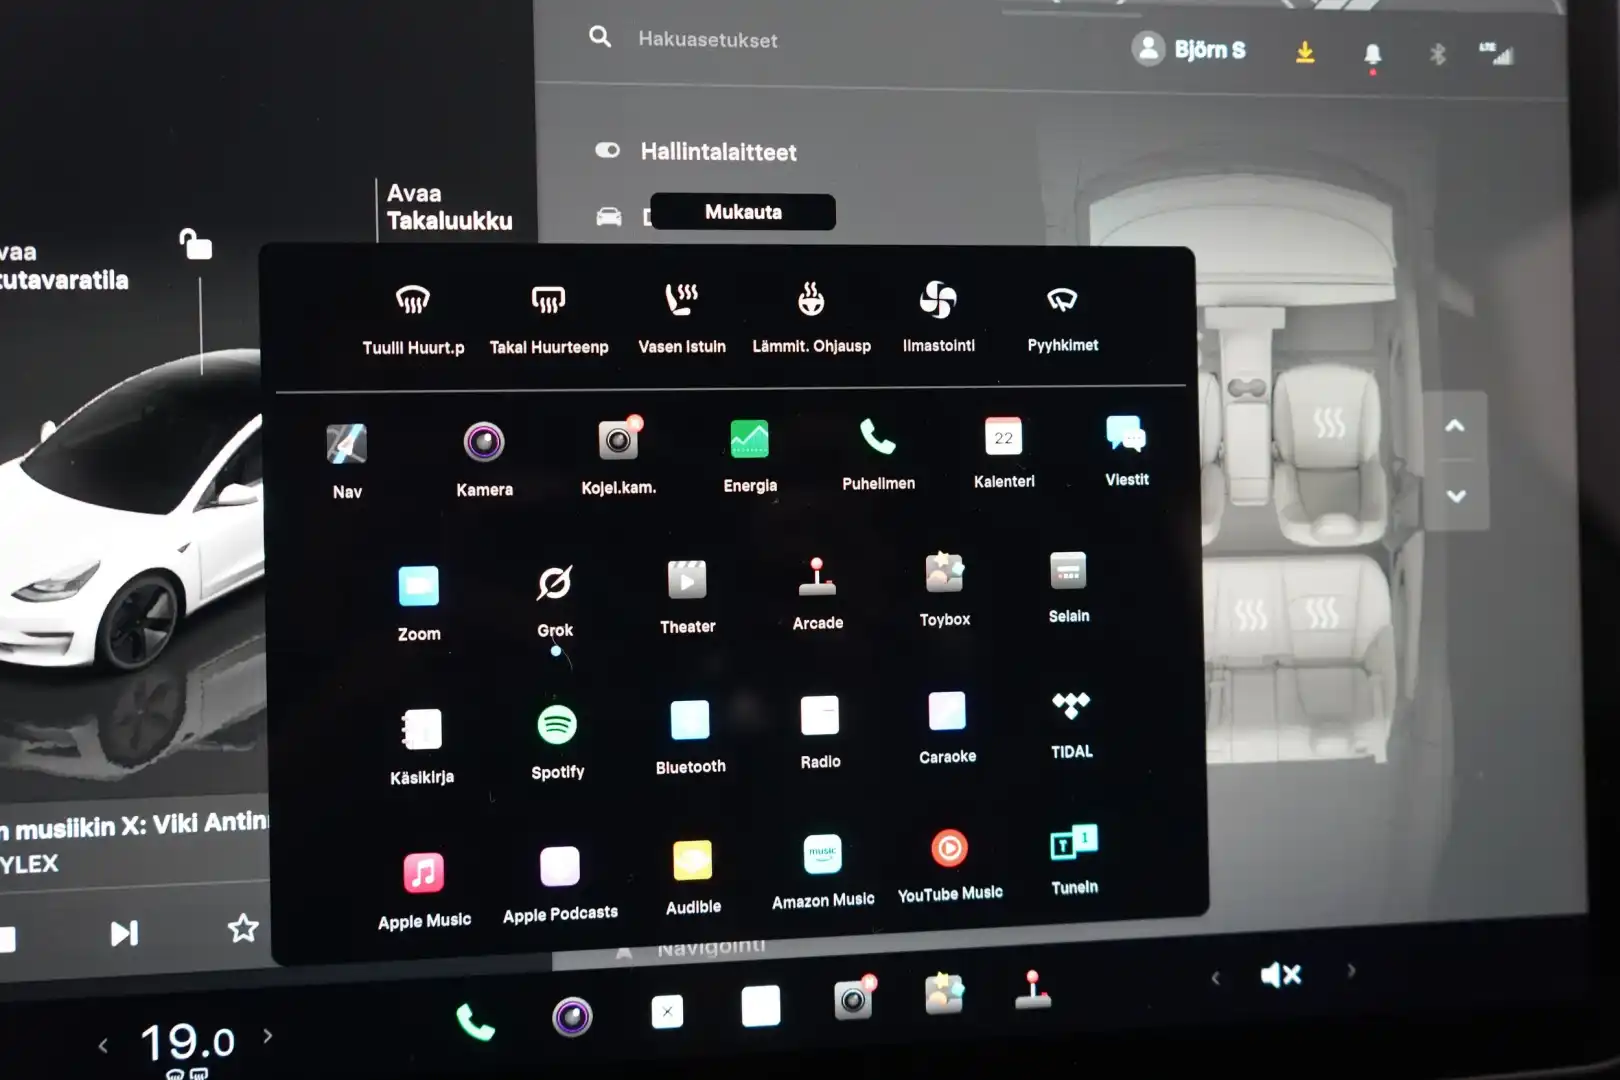Launch the Theater app
This screenshot has height=1080, width=1620.
tap(687, 597)
